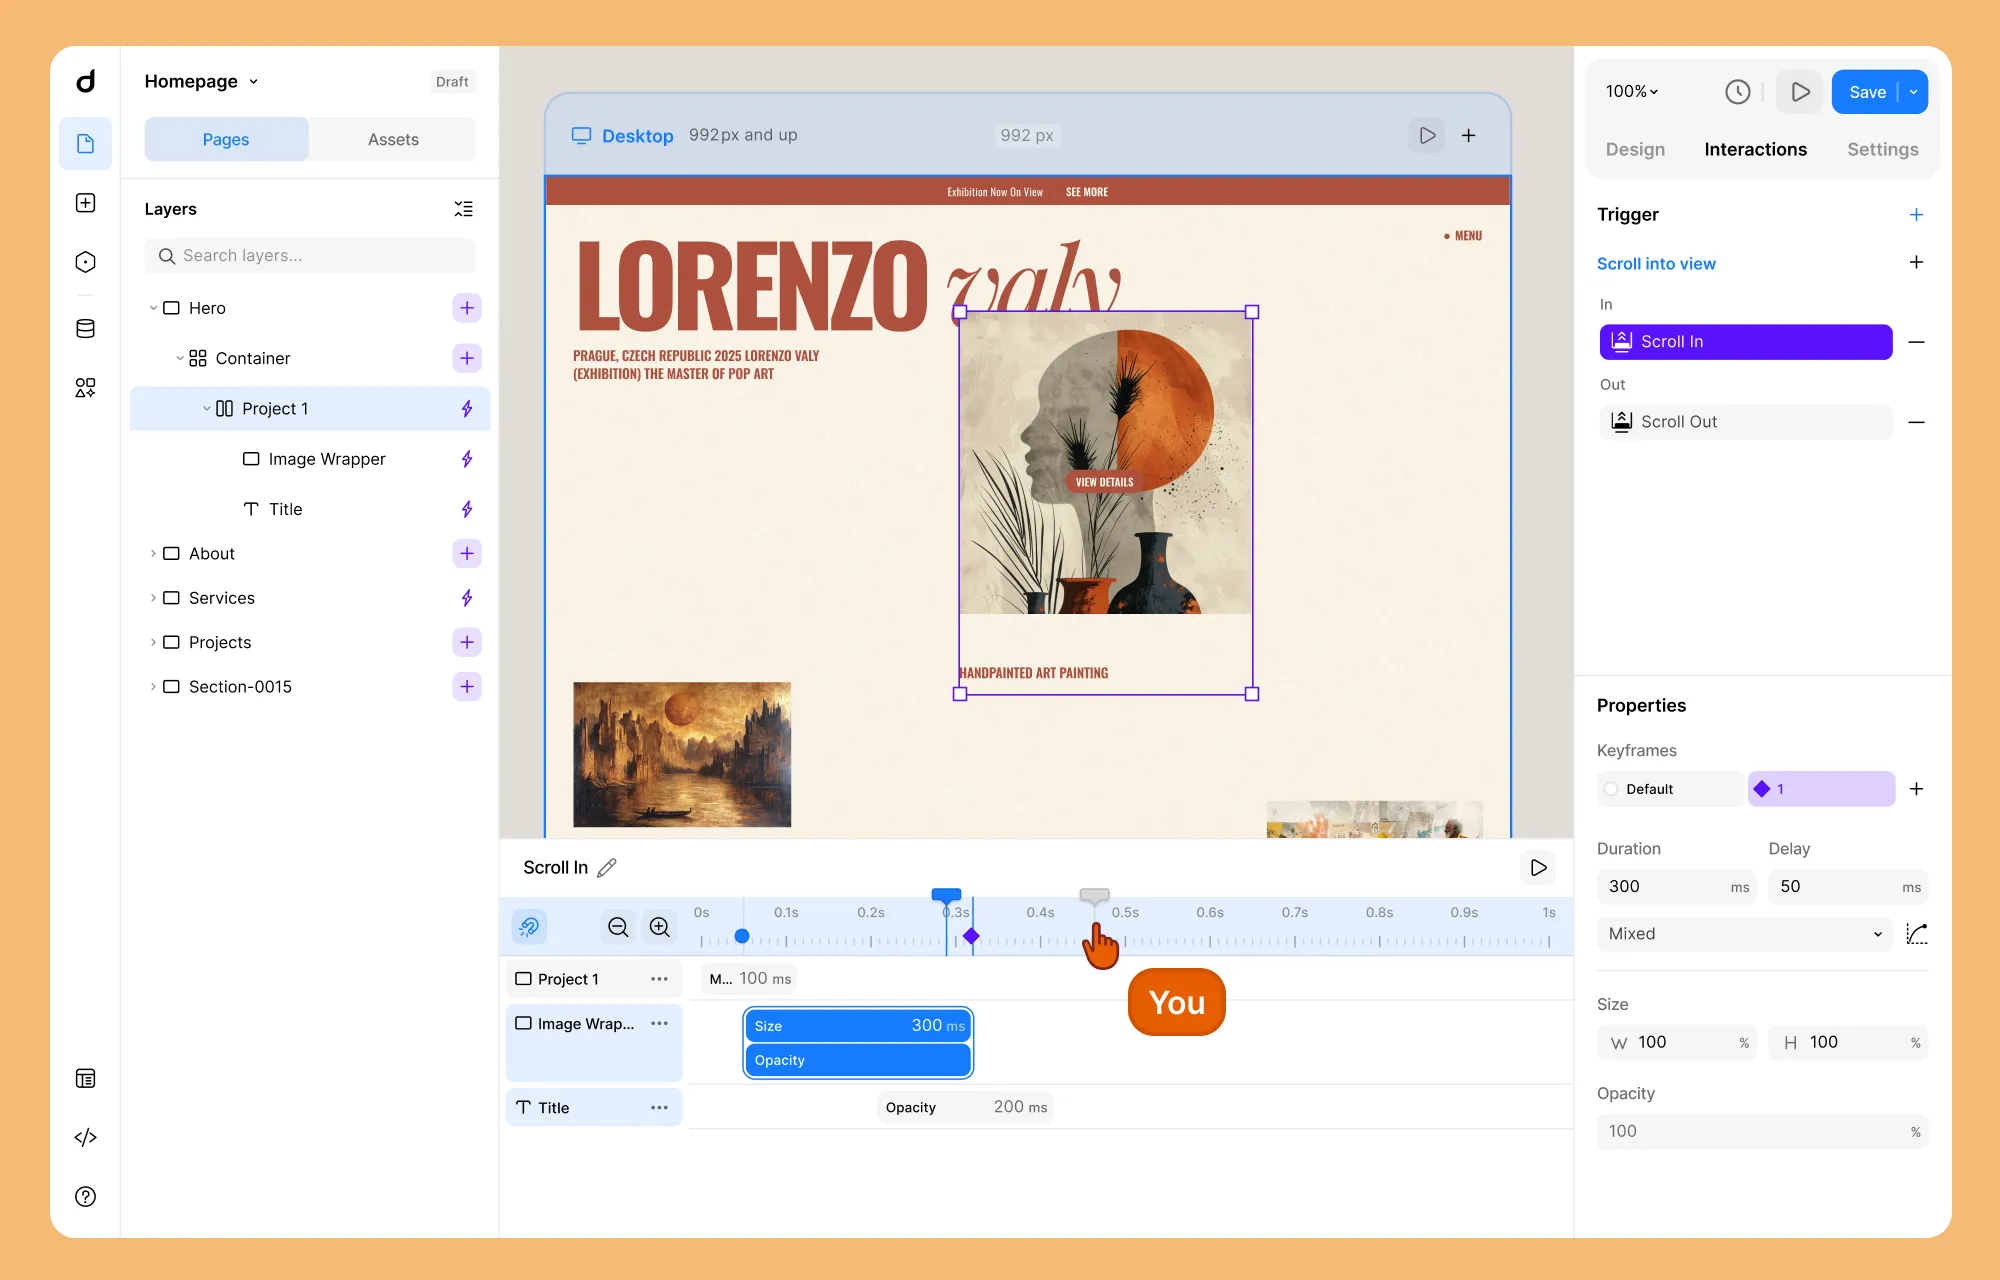
Task: Toggle the scroll link icon in timeline
Action: point(529,927)
